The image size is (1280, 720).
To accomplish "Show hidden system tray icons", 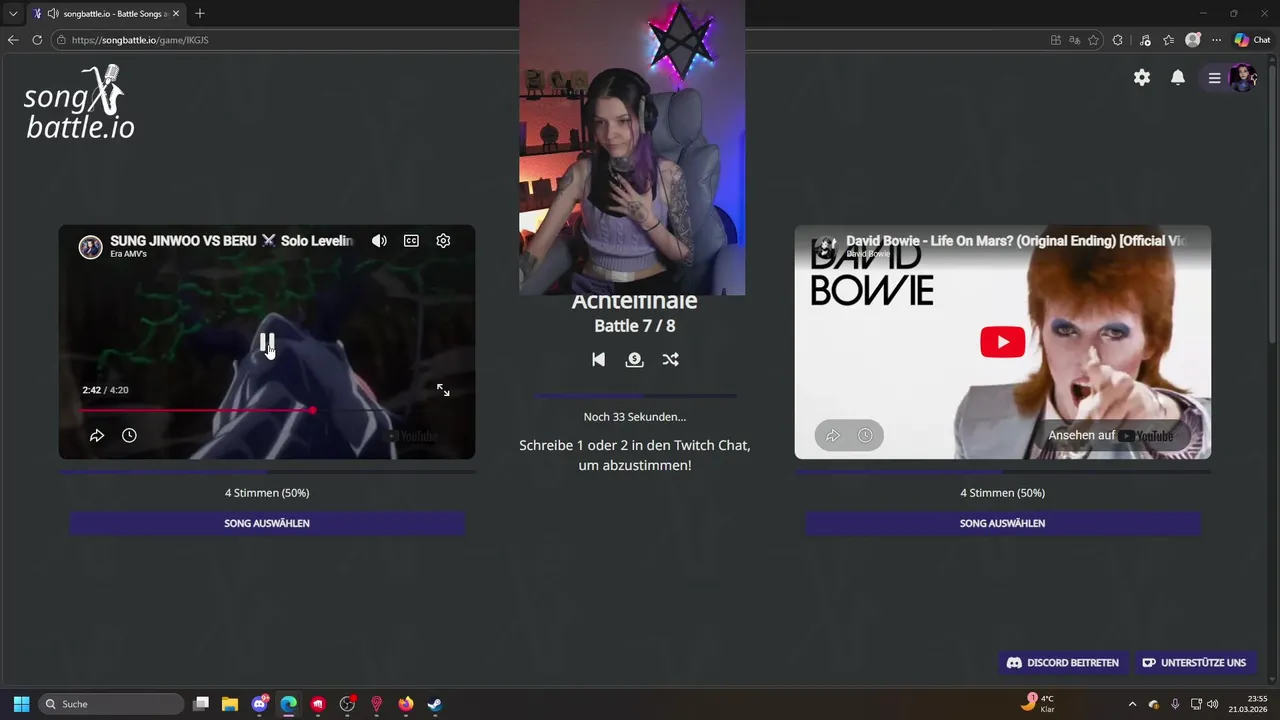I will coord(1132,704).
